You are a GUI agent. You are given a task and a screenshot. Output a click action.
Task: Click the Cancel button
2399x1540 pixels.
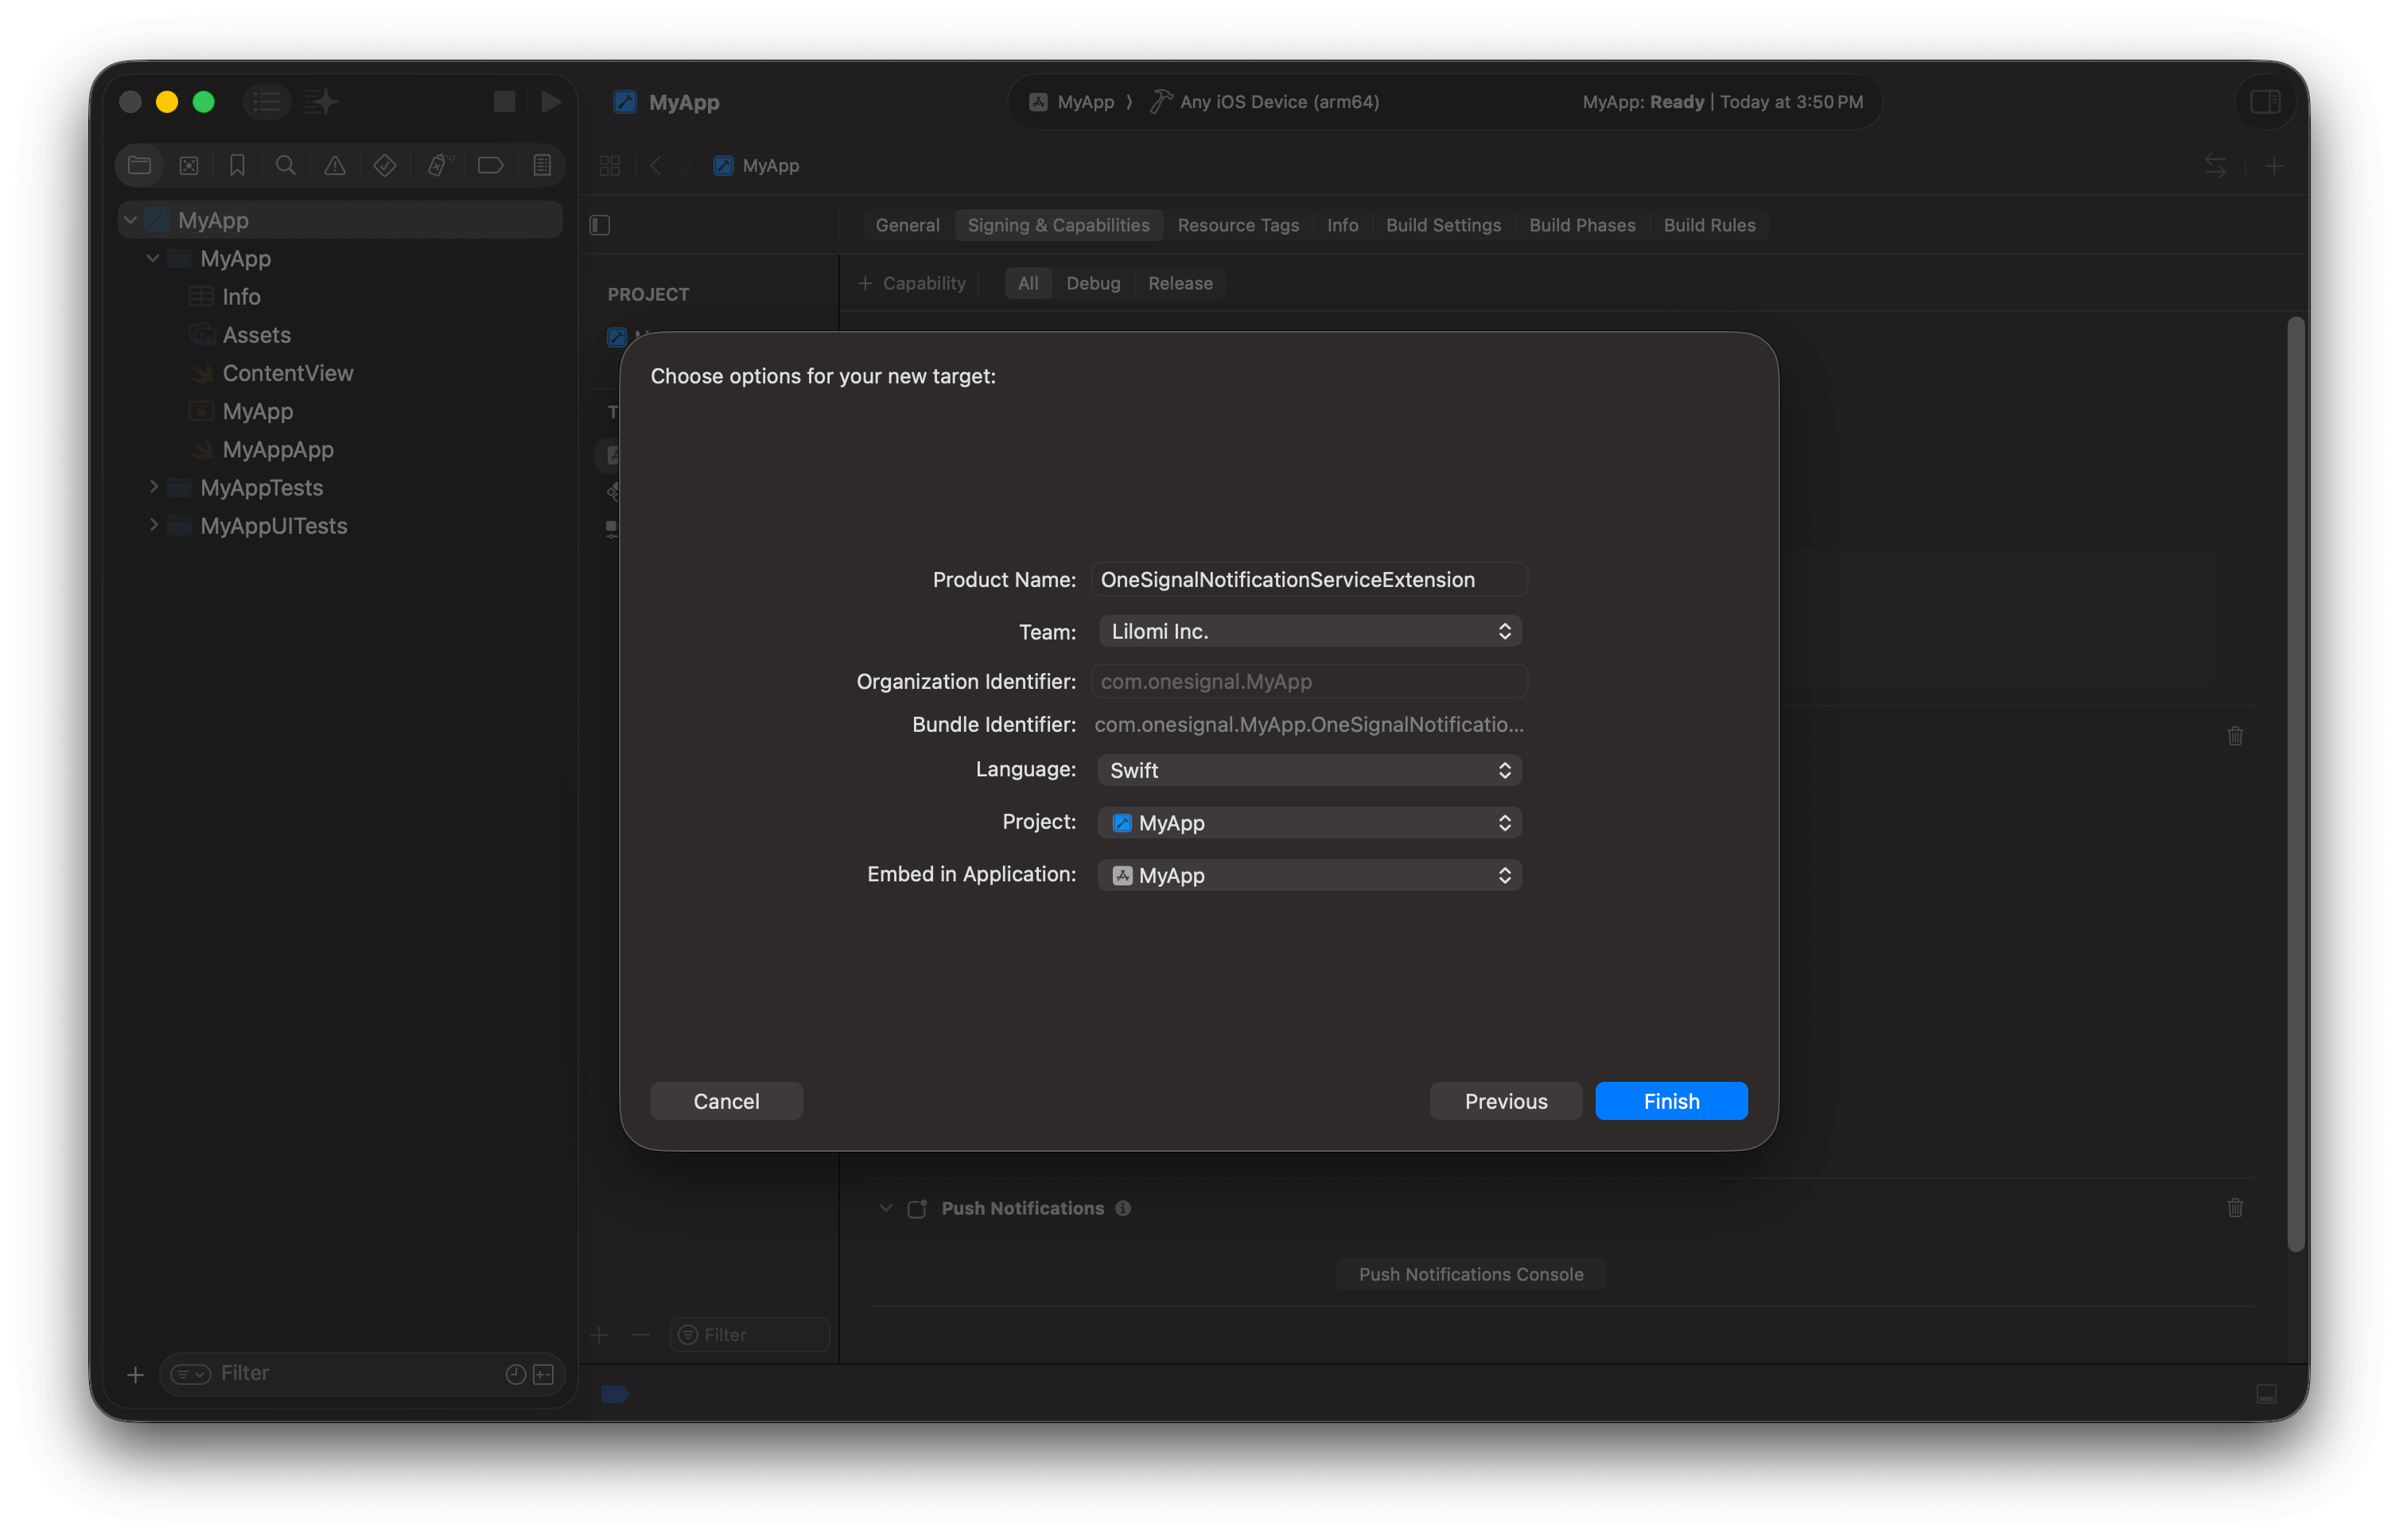(x=726, y=1100)
